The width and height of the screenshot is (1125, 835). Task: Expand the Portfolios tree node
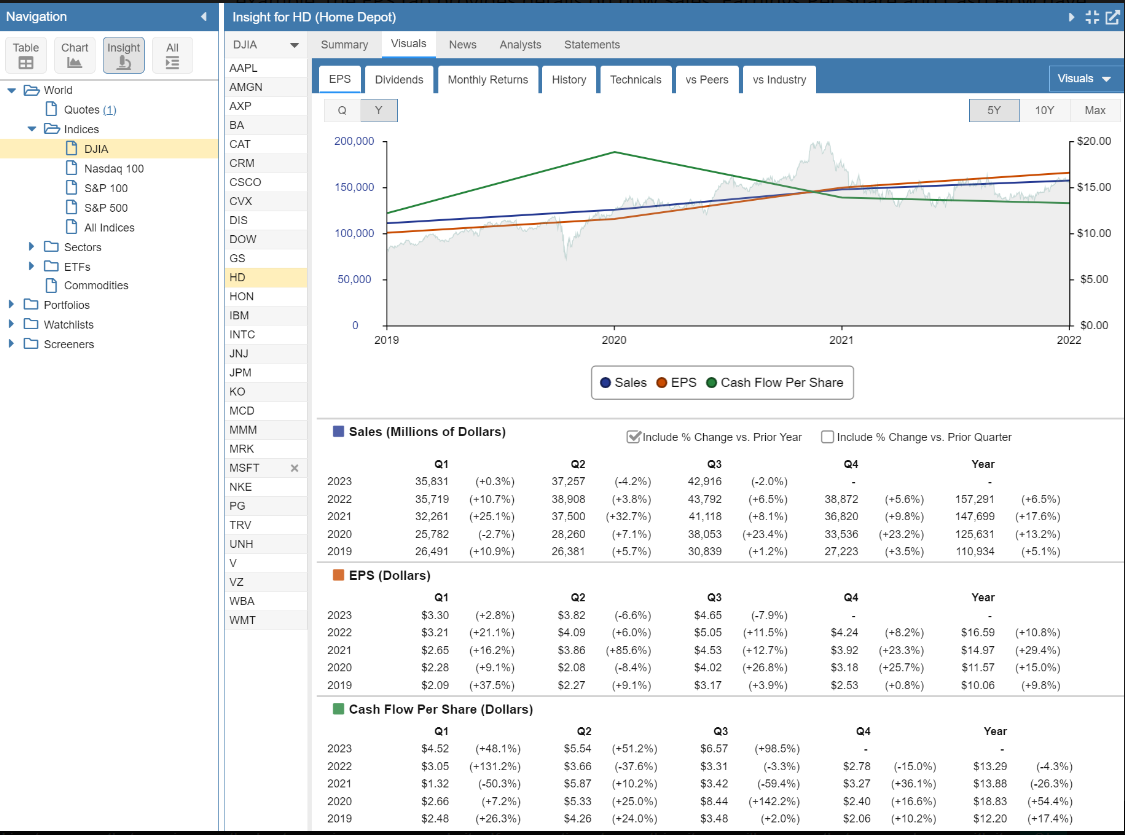pos(11,304)
